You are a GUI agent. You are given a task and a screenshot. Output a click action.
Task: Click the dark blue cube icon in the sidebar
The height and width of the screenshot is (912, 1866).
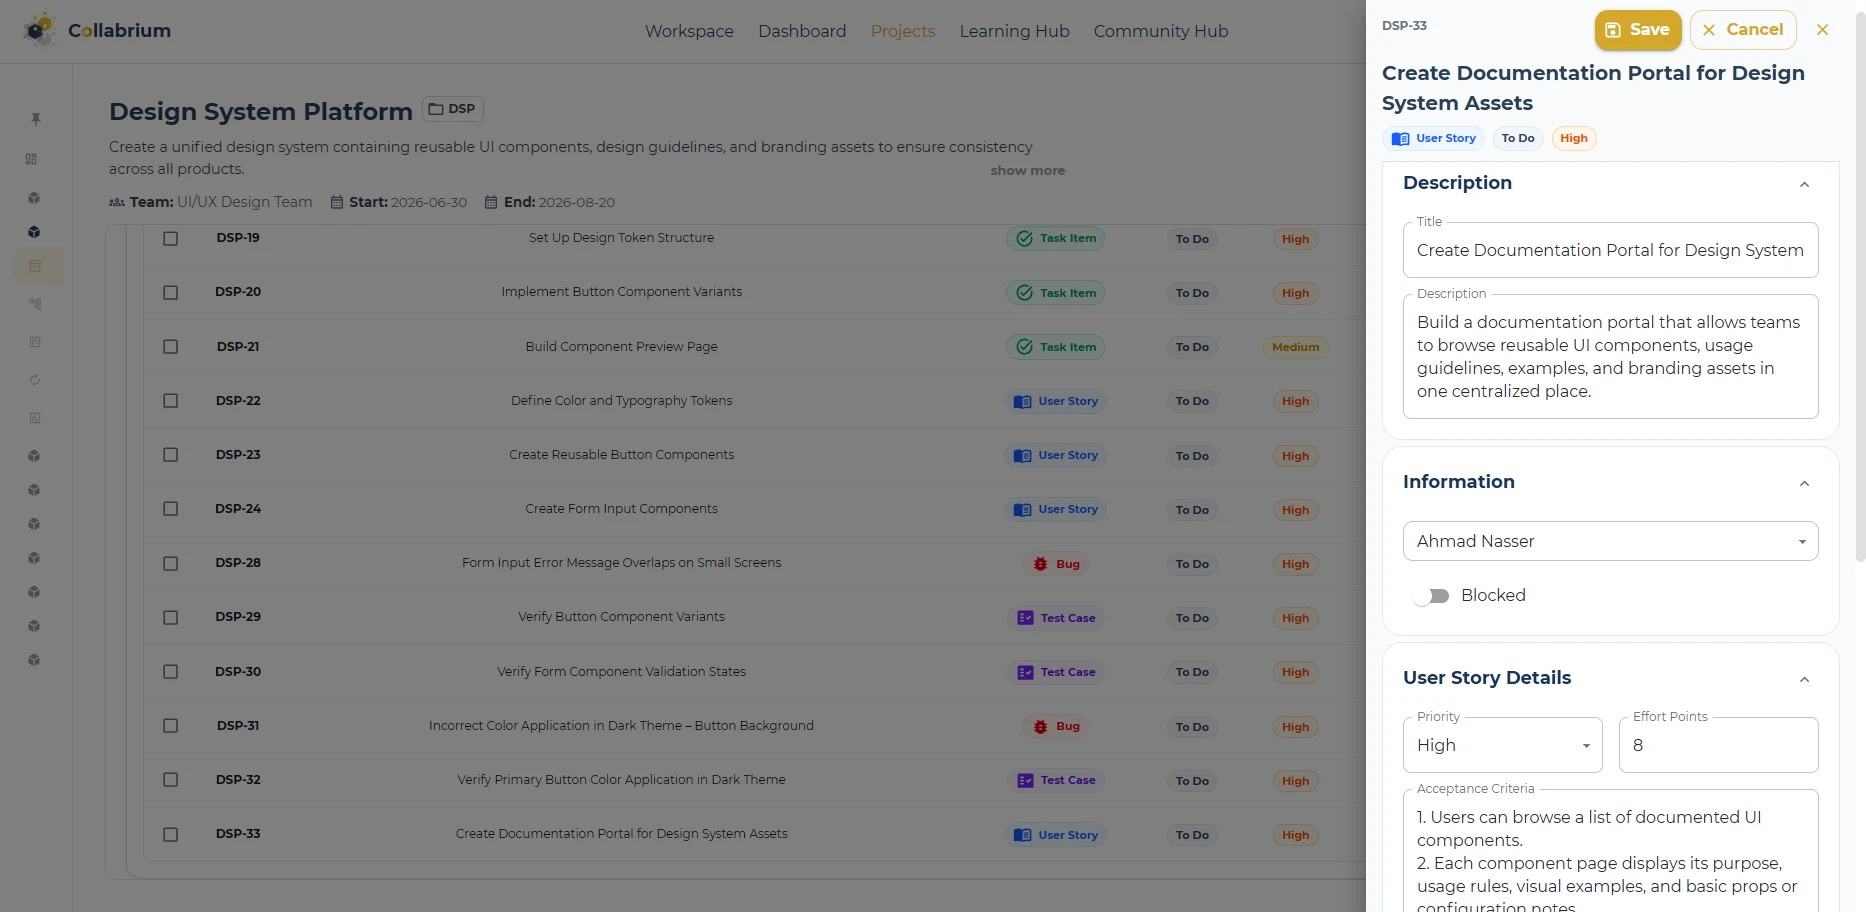[34, 232]
